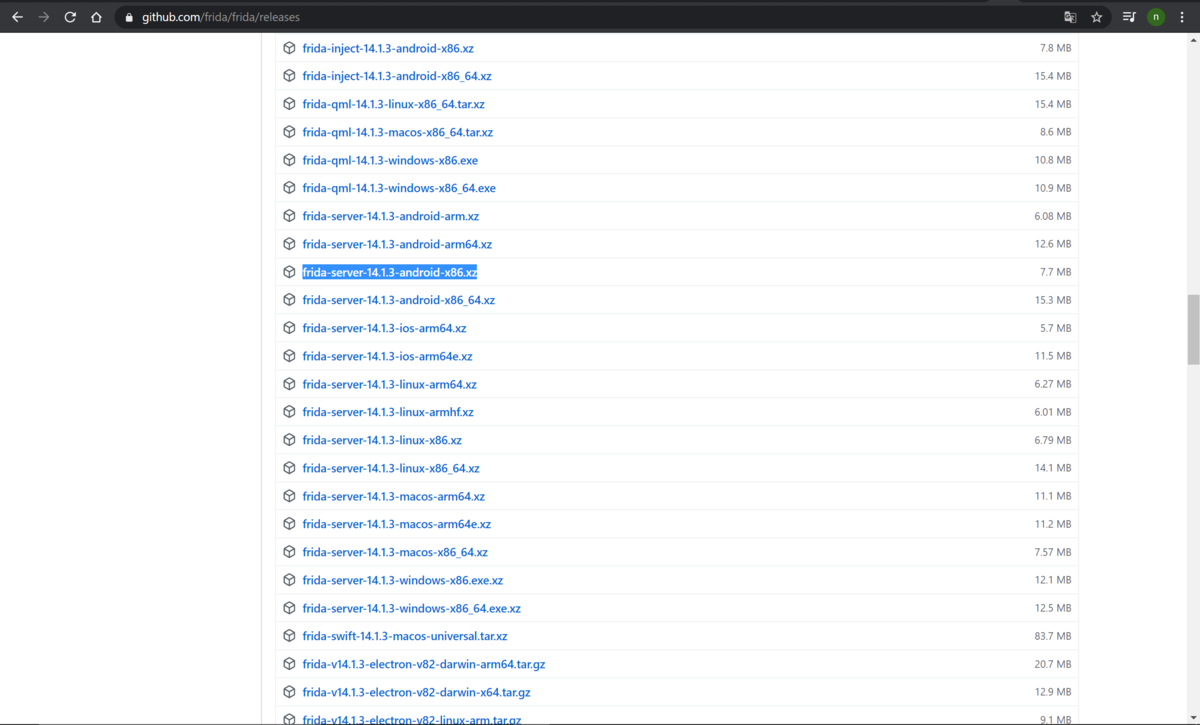Bookmark this page with the star icon
The image size is (1200, 725).
click(1097, 17)
